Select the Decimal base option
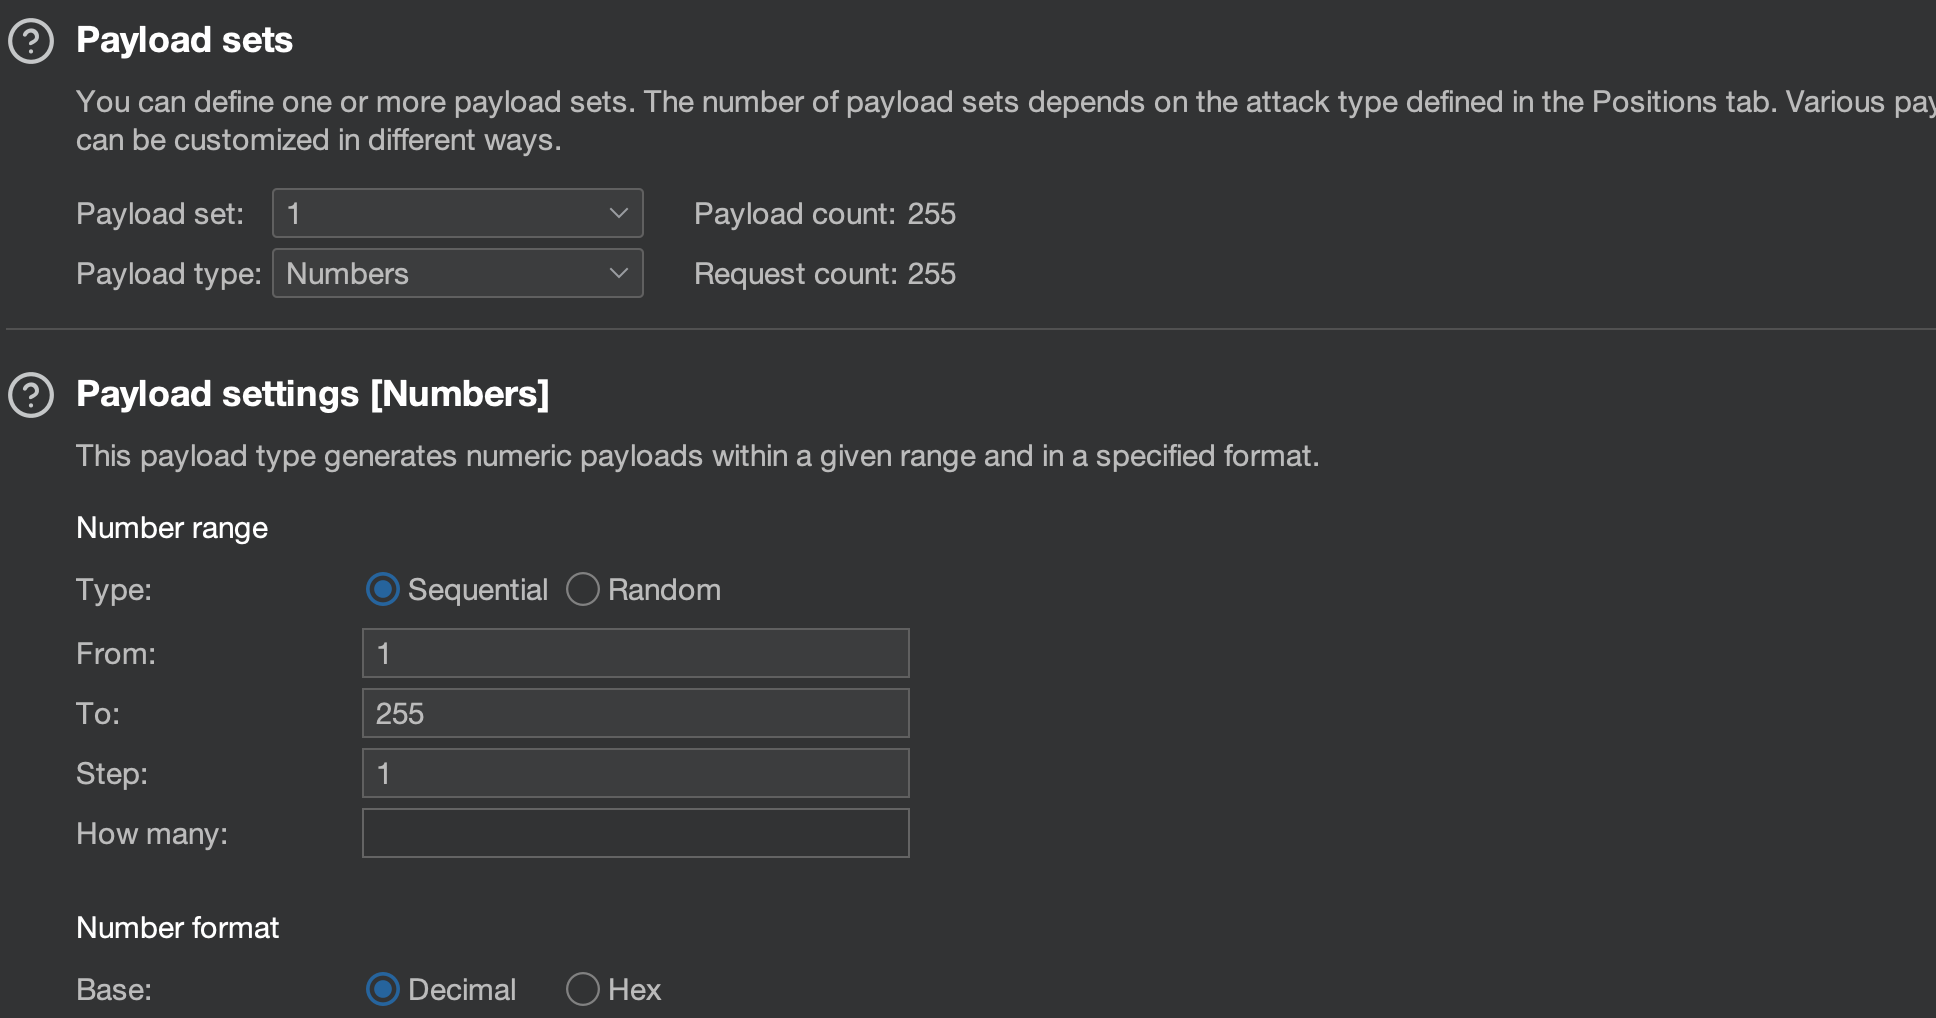 tap(383, 990)
